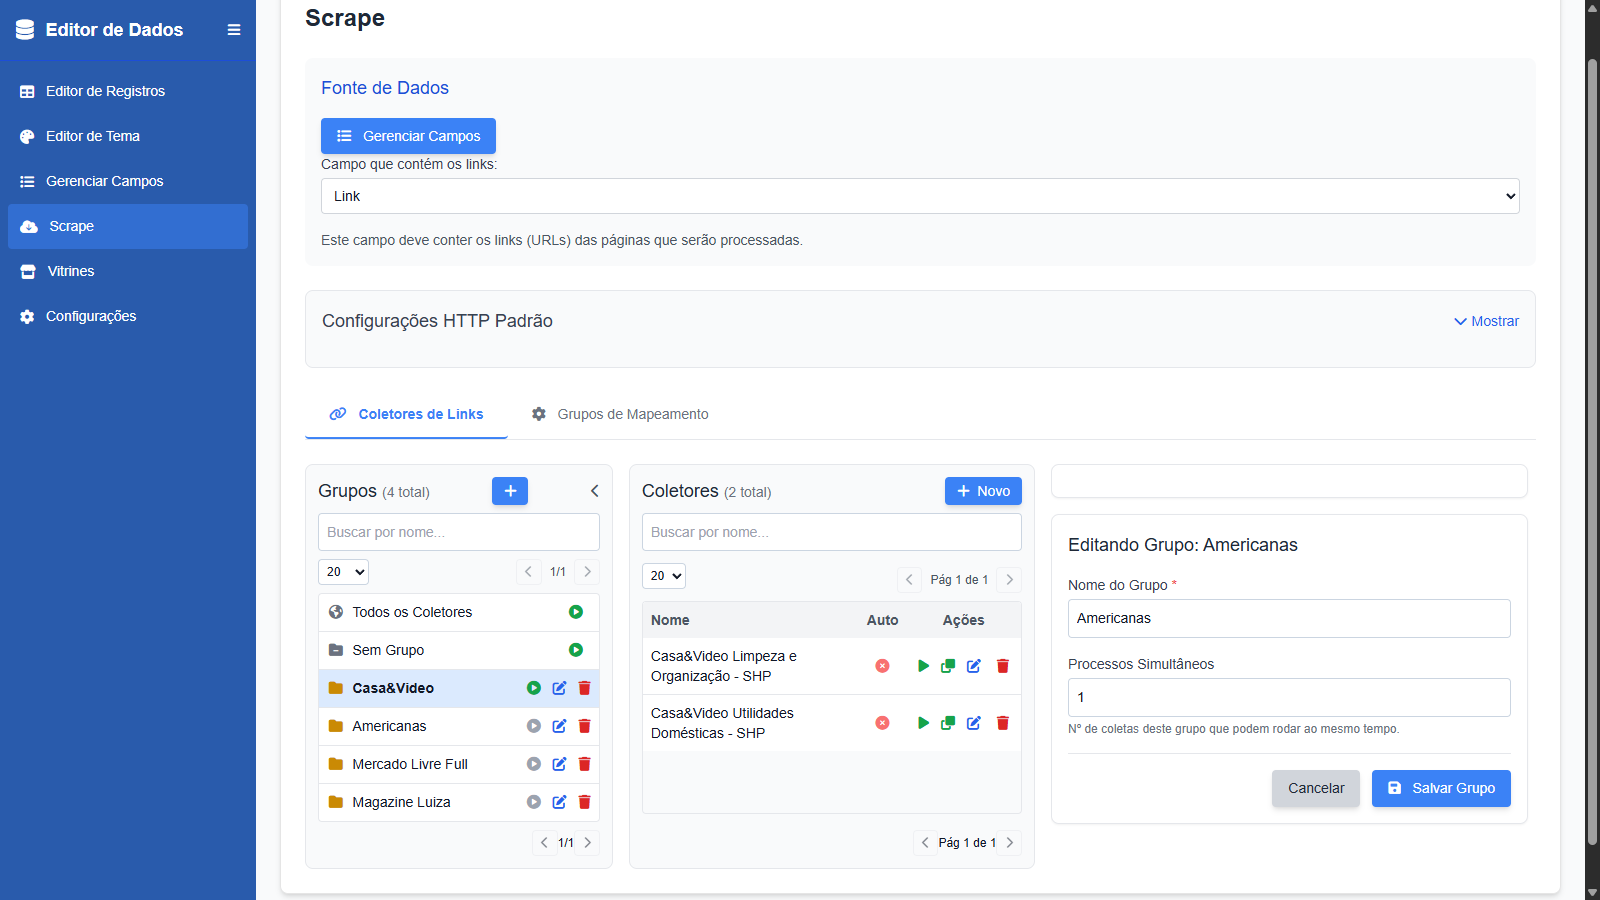Click the Processos Simultâneos input field
The height and width of the screenshot is (900, 1600).
(x=1289, y=697)
